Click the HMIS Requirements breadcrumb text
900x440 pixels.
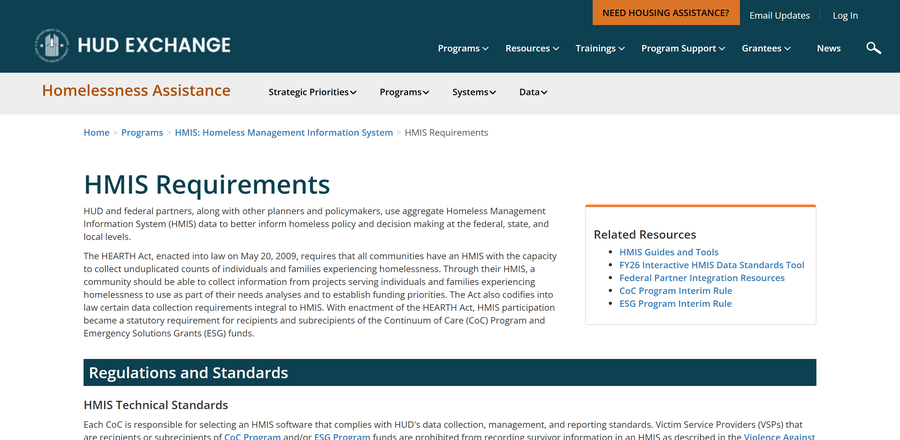pyautogui.click(x=447, y=133)
